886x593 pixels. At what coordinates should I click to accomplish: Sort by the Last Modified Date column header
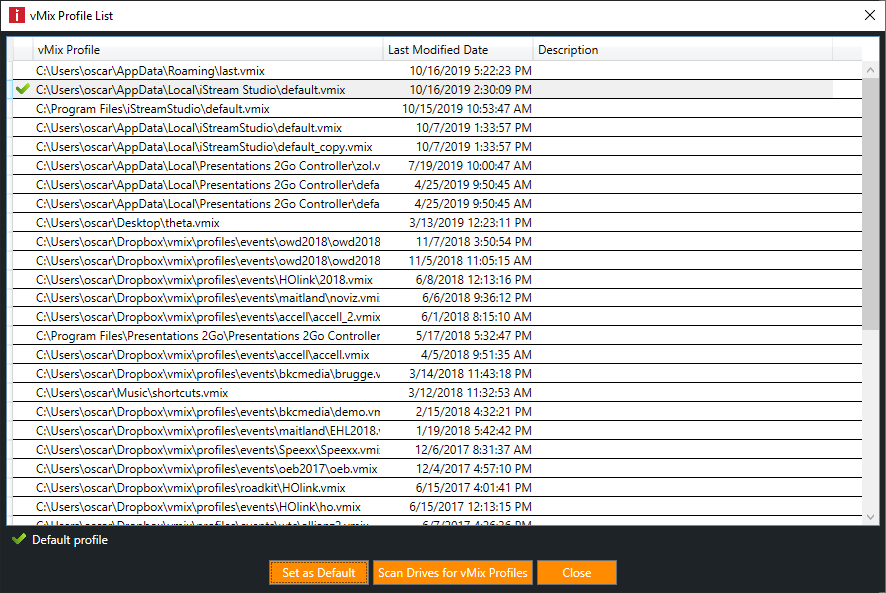458,50
